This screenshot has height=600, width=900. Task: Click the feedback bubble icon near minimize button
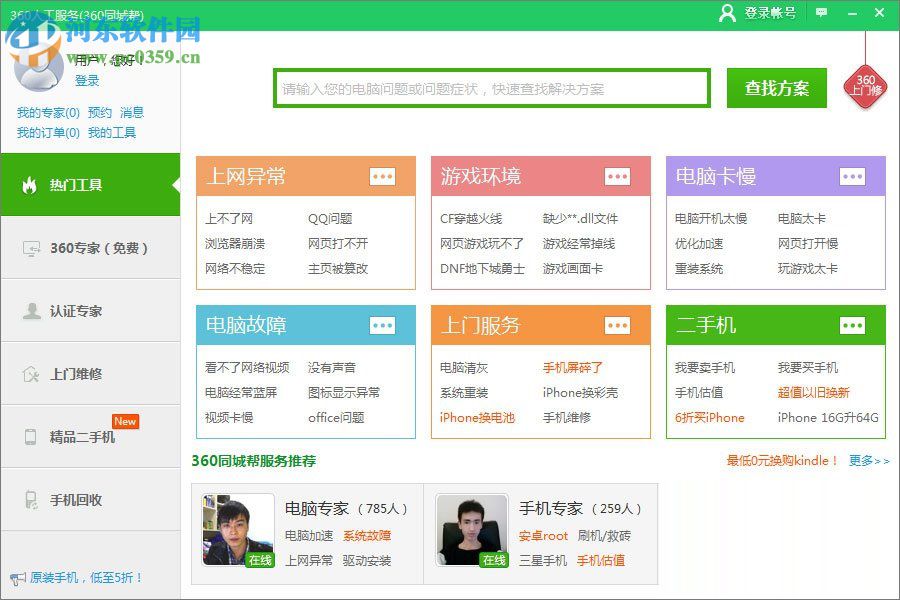(x=821, y=14)
